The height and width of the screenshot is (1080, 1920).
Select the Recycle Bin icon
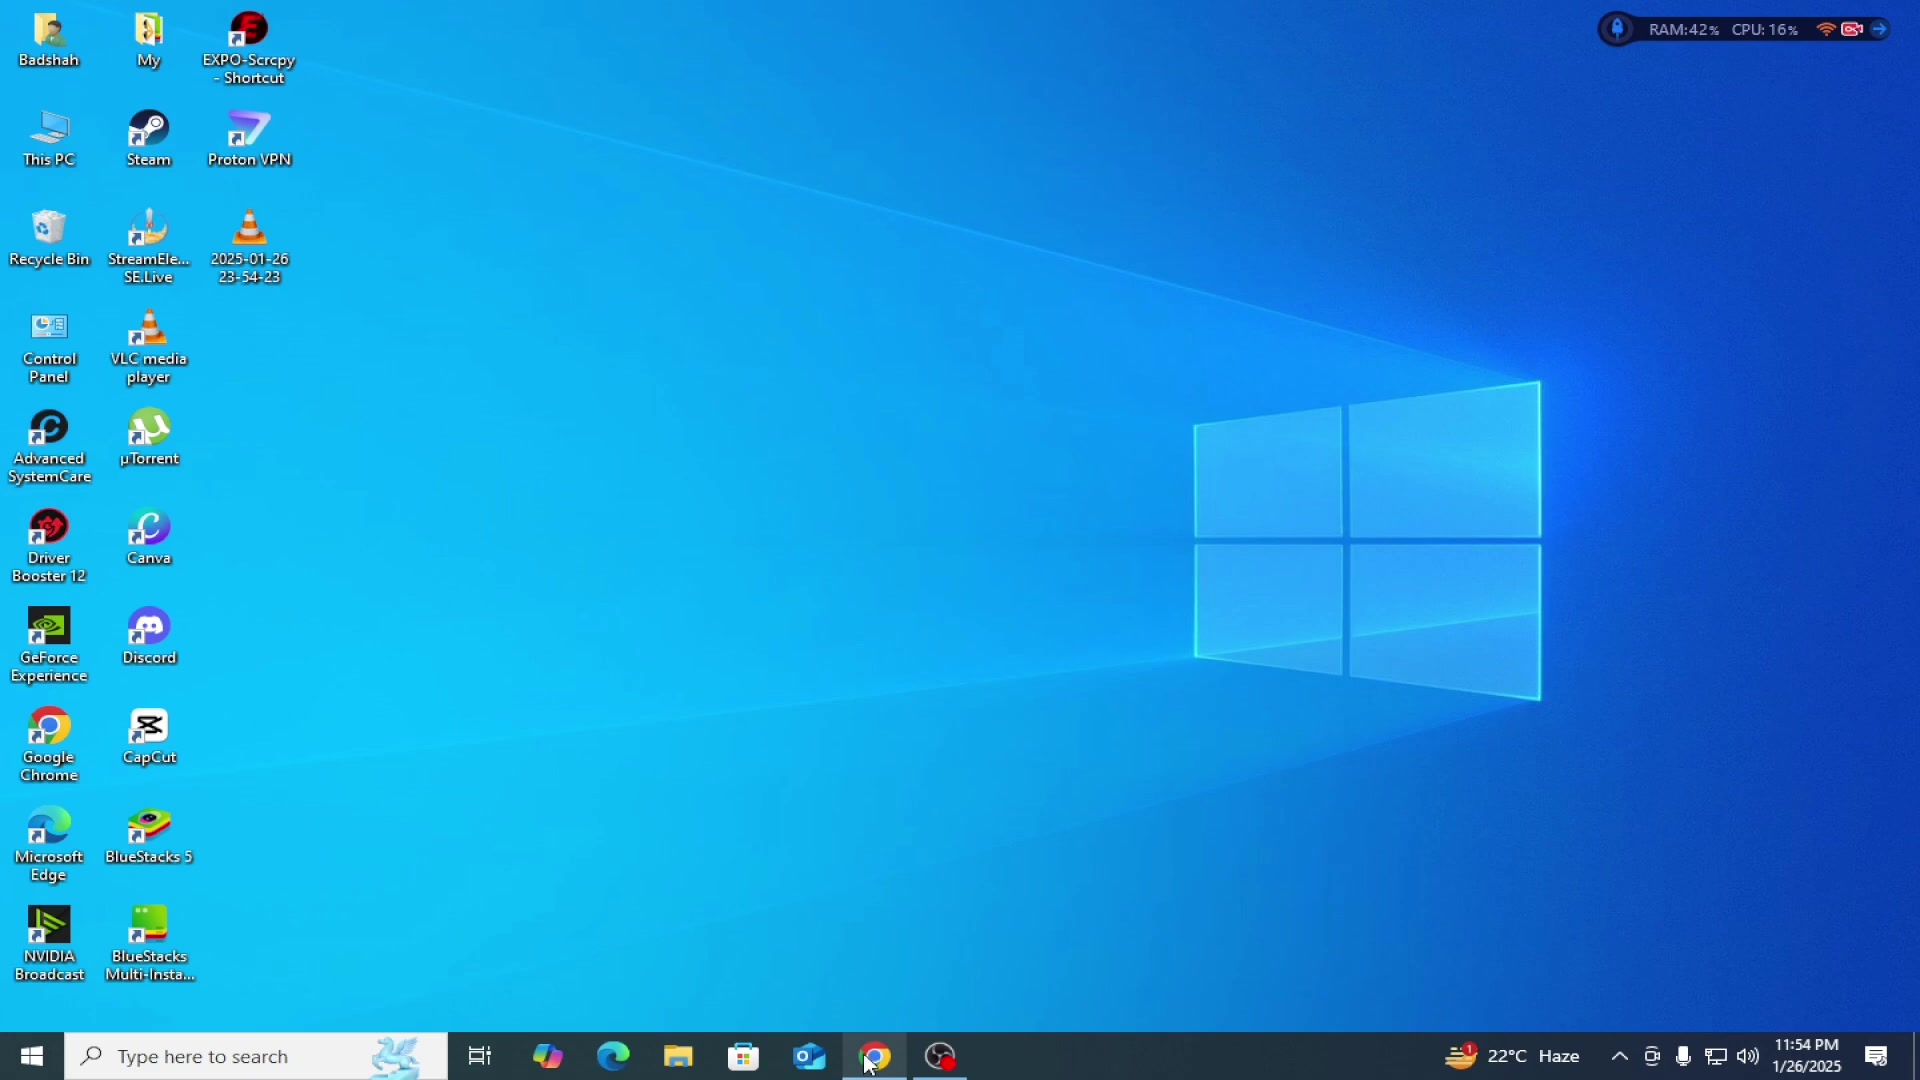point(49,240)
